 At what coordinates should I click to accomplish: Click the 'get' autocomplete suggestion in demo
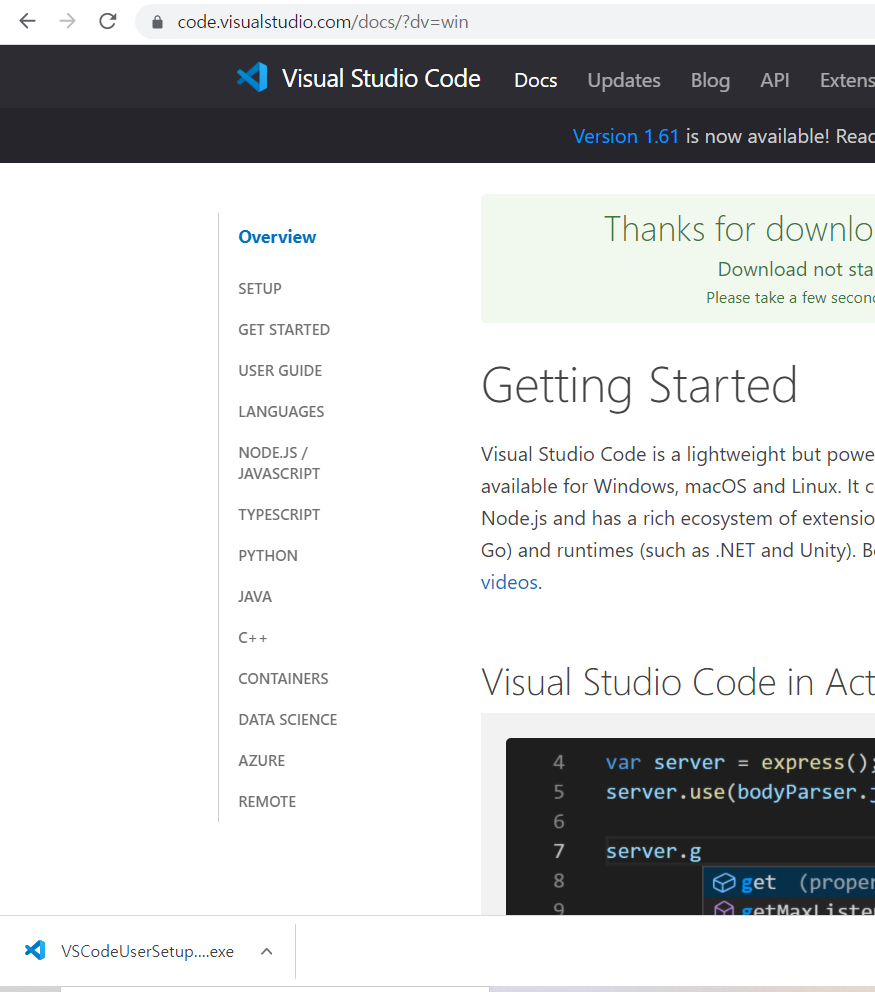coord(790,882)
